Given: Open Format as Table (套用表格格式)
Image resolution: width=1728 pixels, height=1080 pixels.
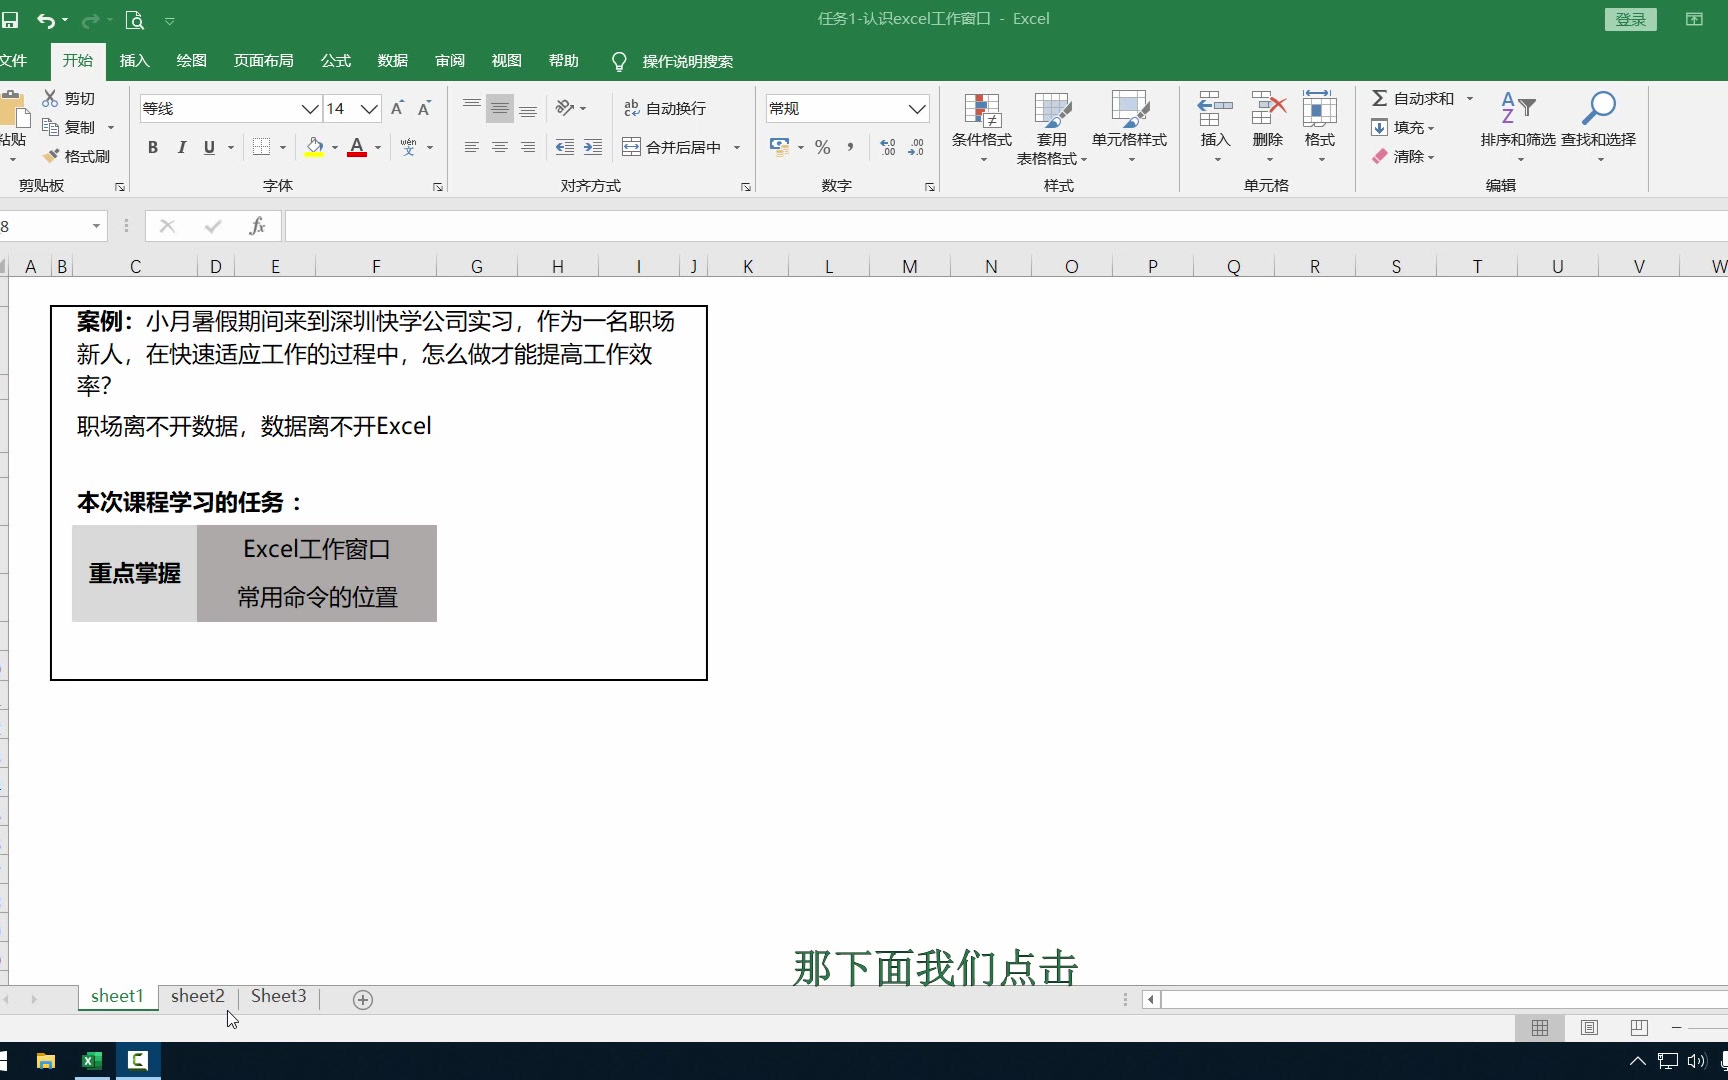Looking at the screenshot, I should click(x=1052, y=128).
